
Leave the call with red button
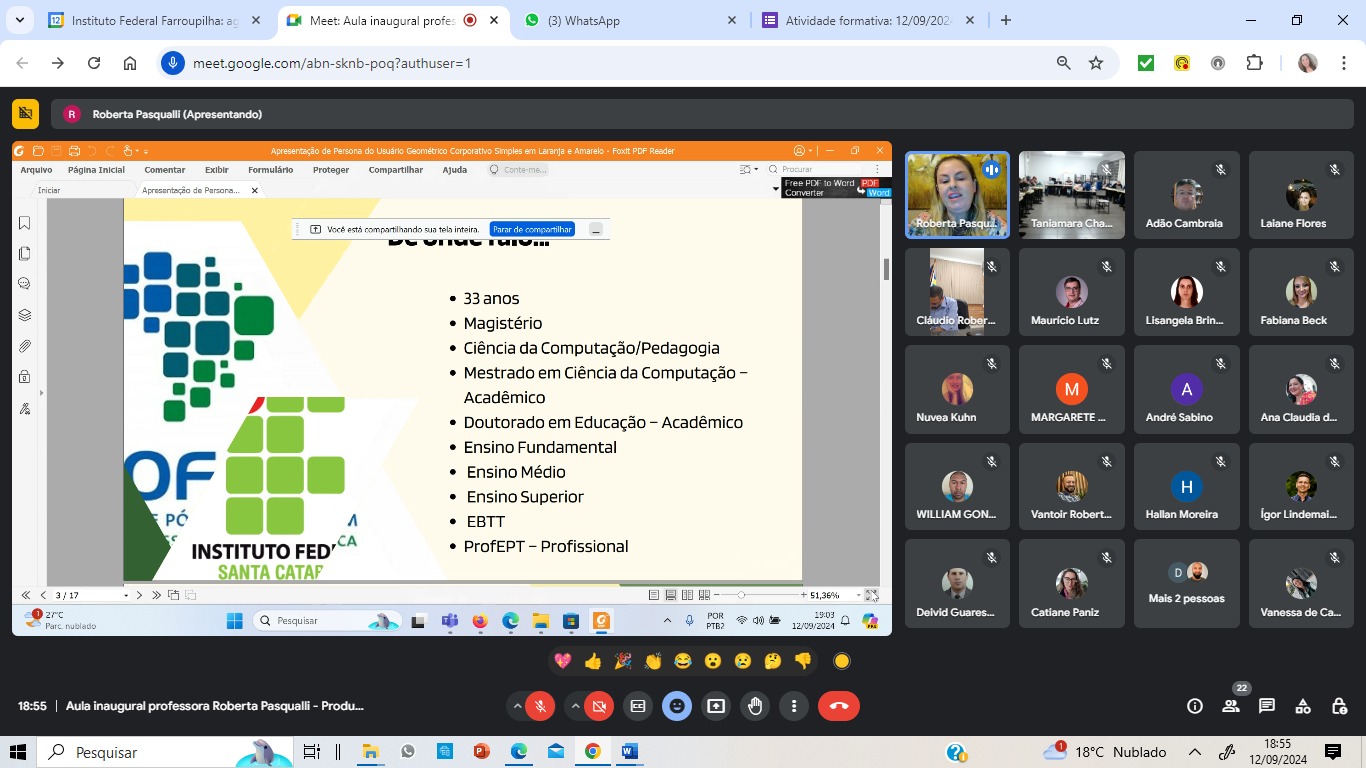838,706
